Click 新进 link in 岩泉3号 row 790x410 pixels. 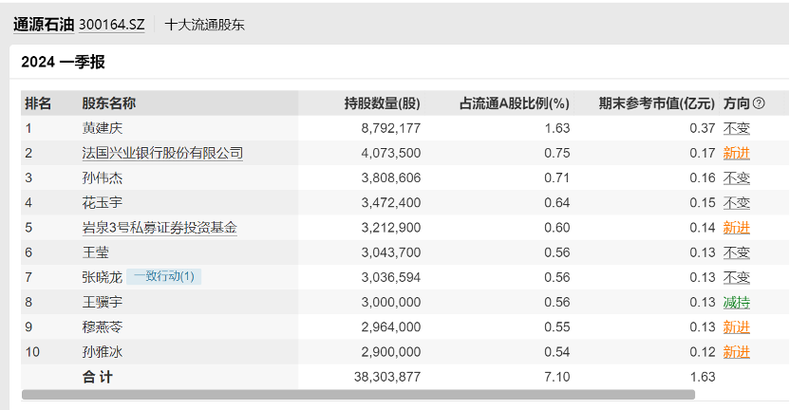[x=736, y=228]
